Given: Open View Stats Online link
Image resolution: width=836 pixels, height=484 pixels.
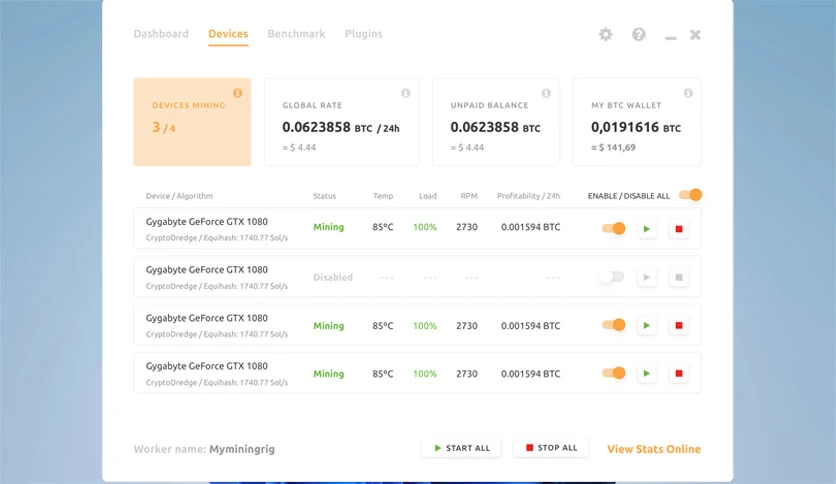Looking at the screenshot, I should pos(654,449).
